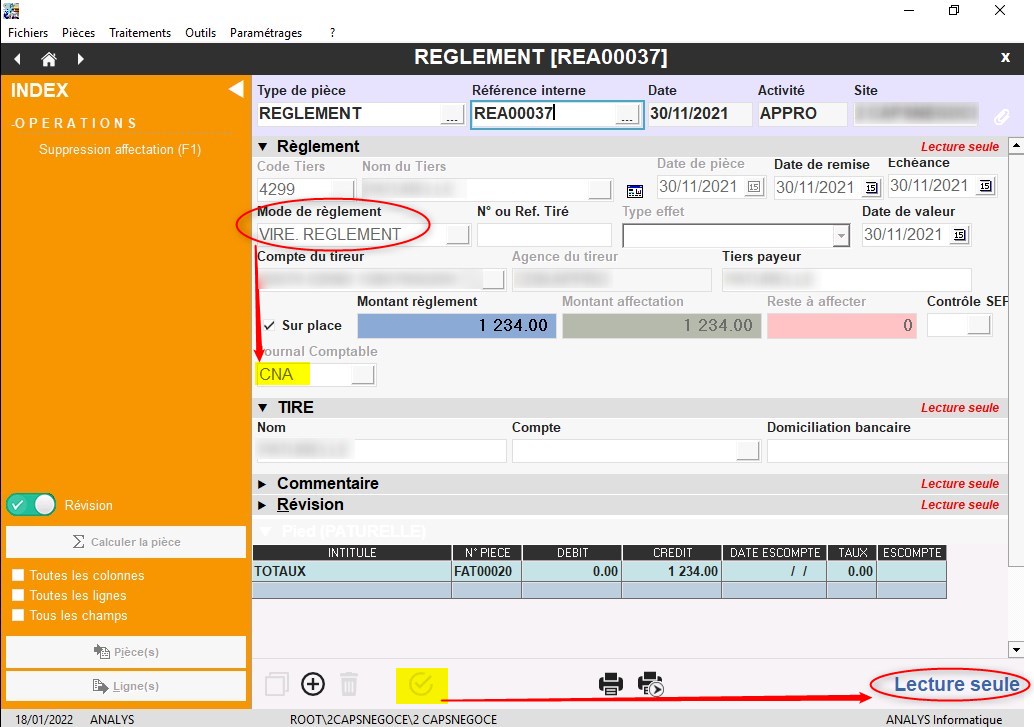This screenshot has width=1034, height=727.
Task: Open the Type effet dropdown
Action: (x=840, y=235)
